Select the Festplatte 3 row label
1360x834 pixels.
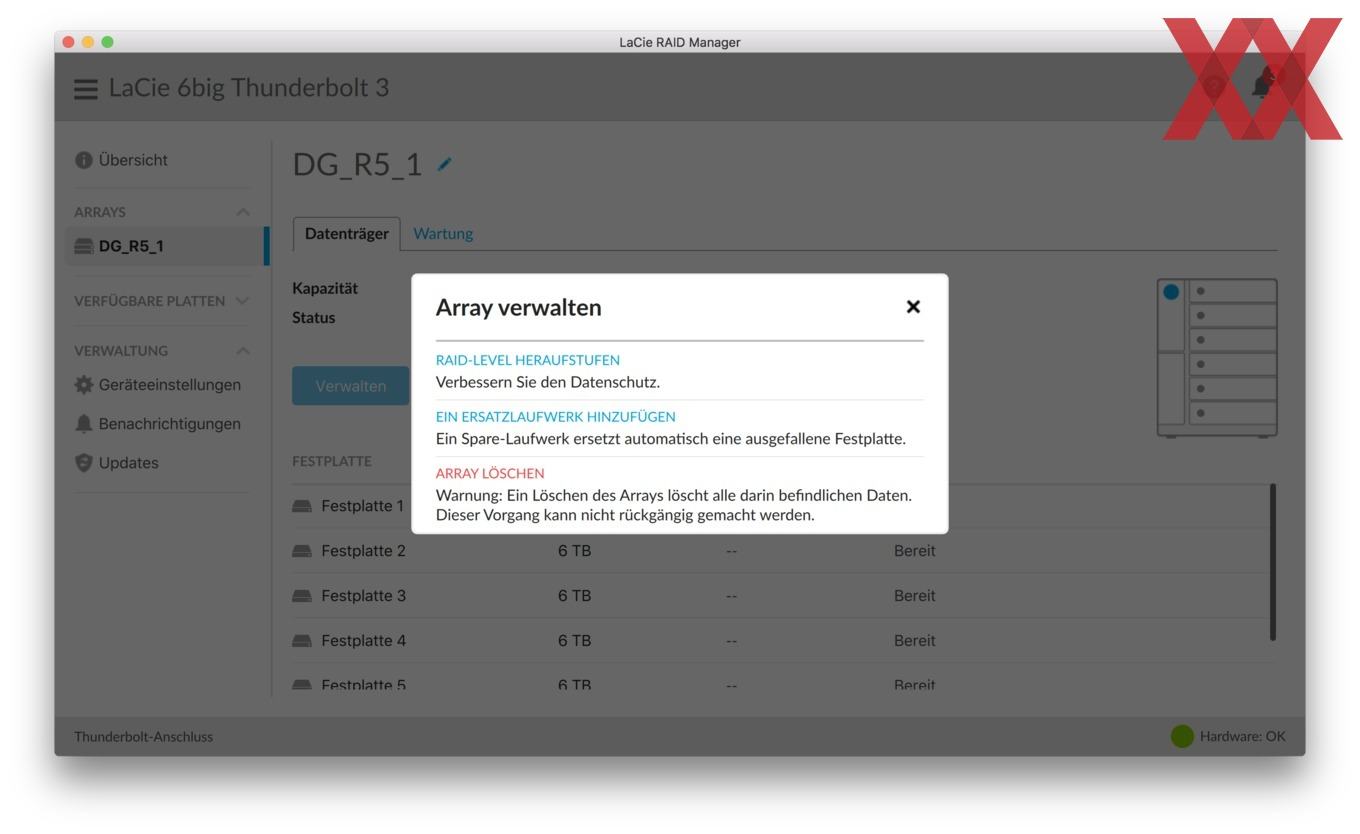tap(363, 596)
